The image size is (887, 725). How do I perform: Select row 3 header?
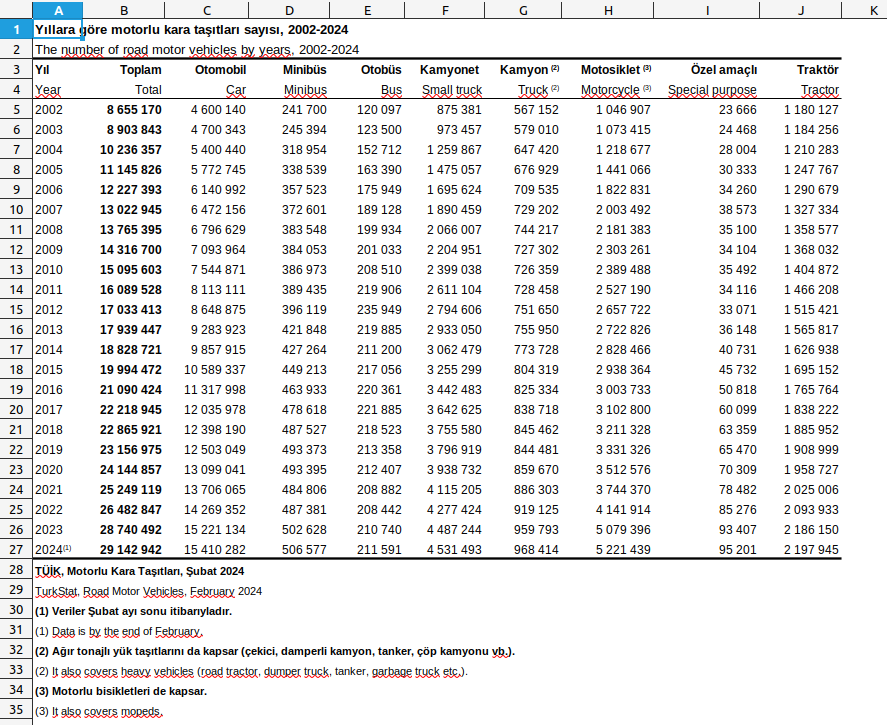(x=16, y=69)
